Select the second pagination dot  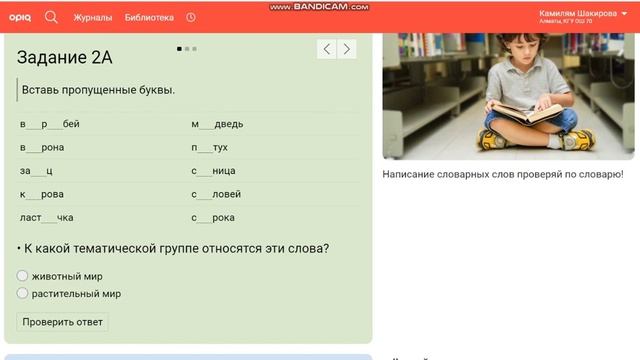point(187,49)
